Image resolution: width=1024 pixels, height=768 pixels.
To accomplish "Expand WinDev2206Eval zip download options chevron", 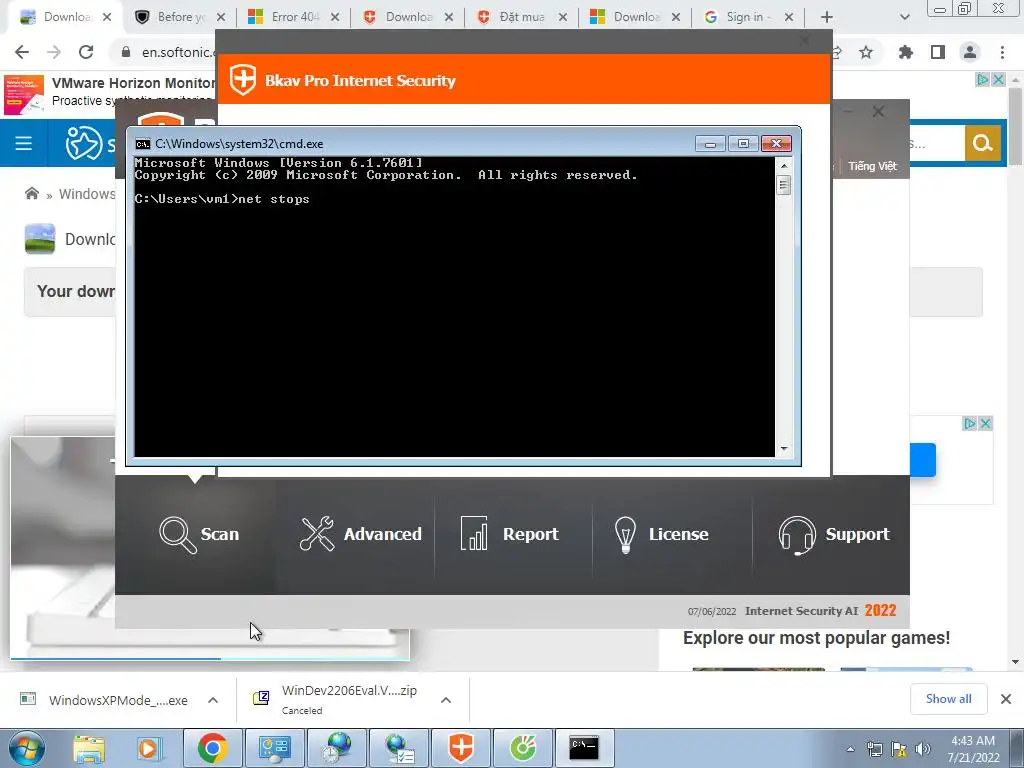I will tap(446, 700).
